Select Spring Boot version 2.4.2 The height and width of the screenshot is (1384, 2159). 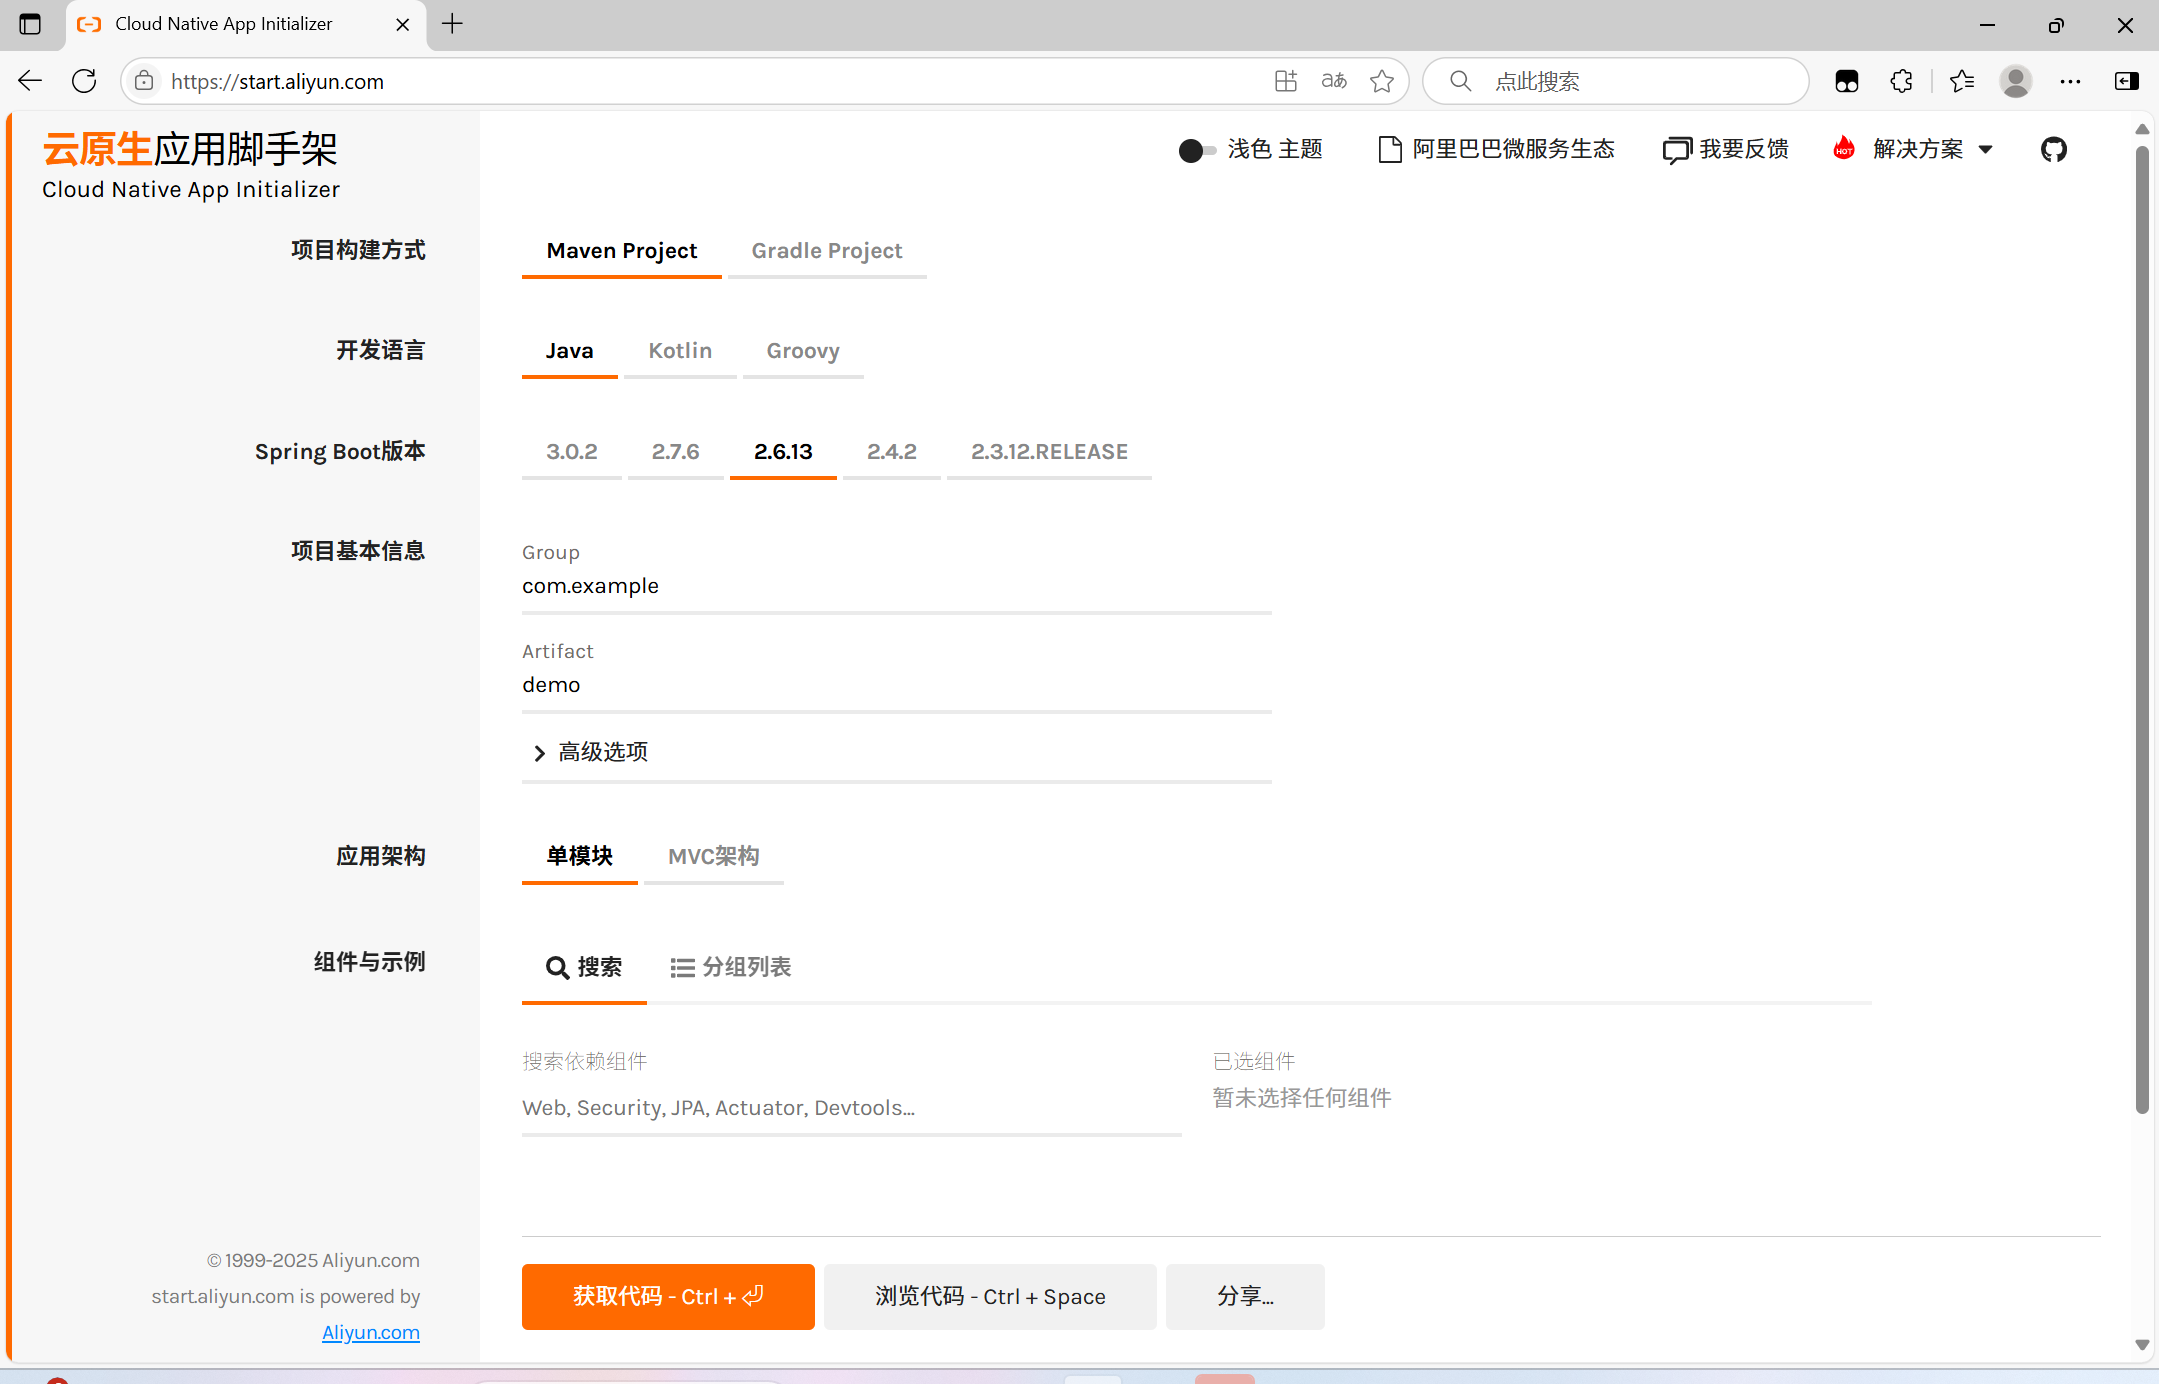891,452
